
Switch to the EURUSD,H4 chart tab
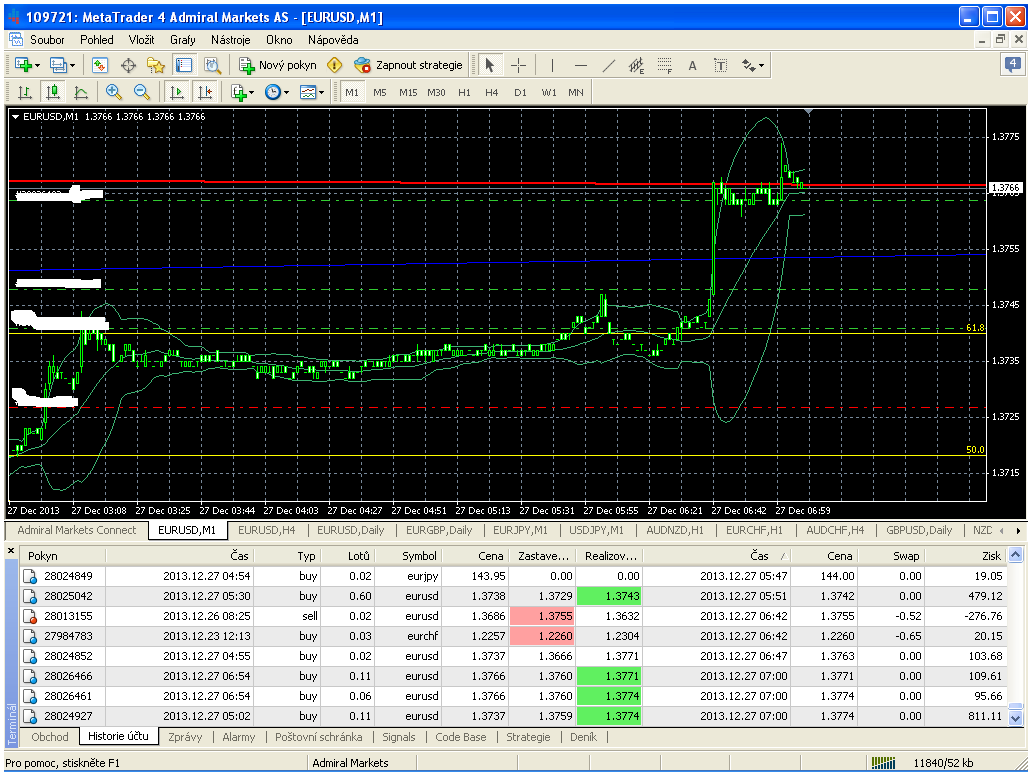click(267, 530)
